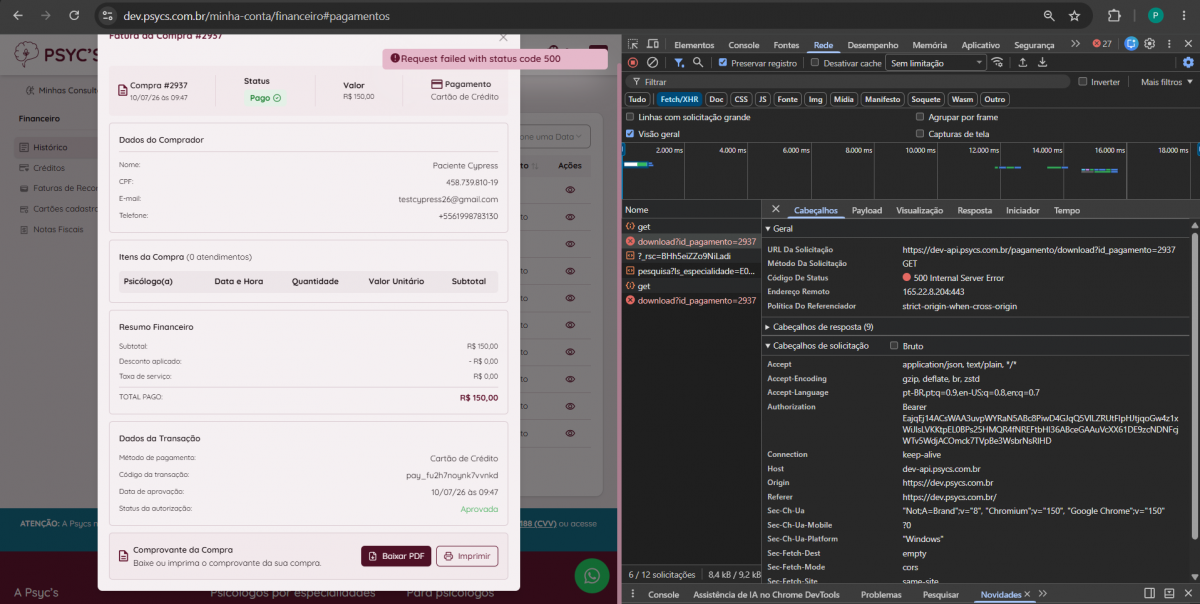Close the request details pane
Screen dimensions: 1200x604
click(x=775, y=209)
